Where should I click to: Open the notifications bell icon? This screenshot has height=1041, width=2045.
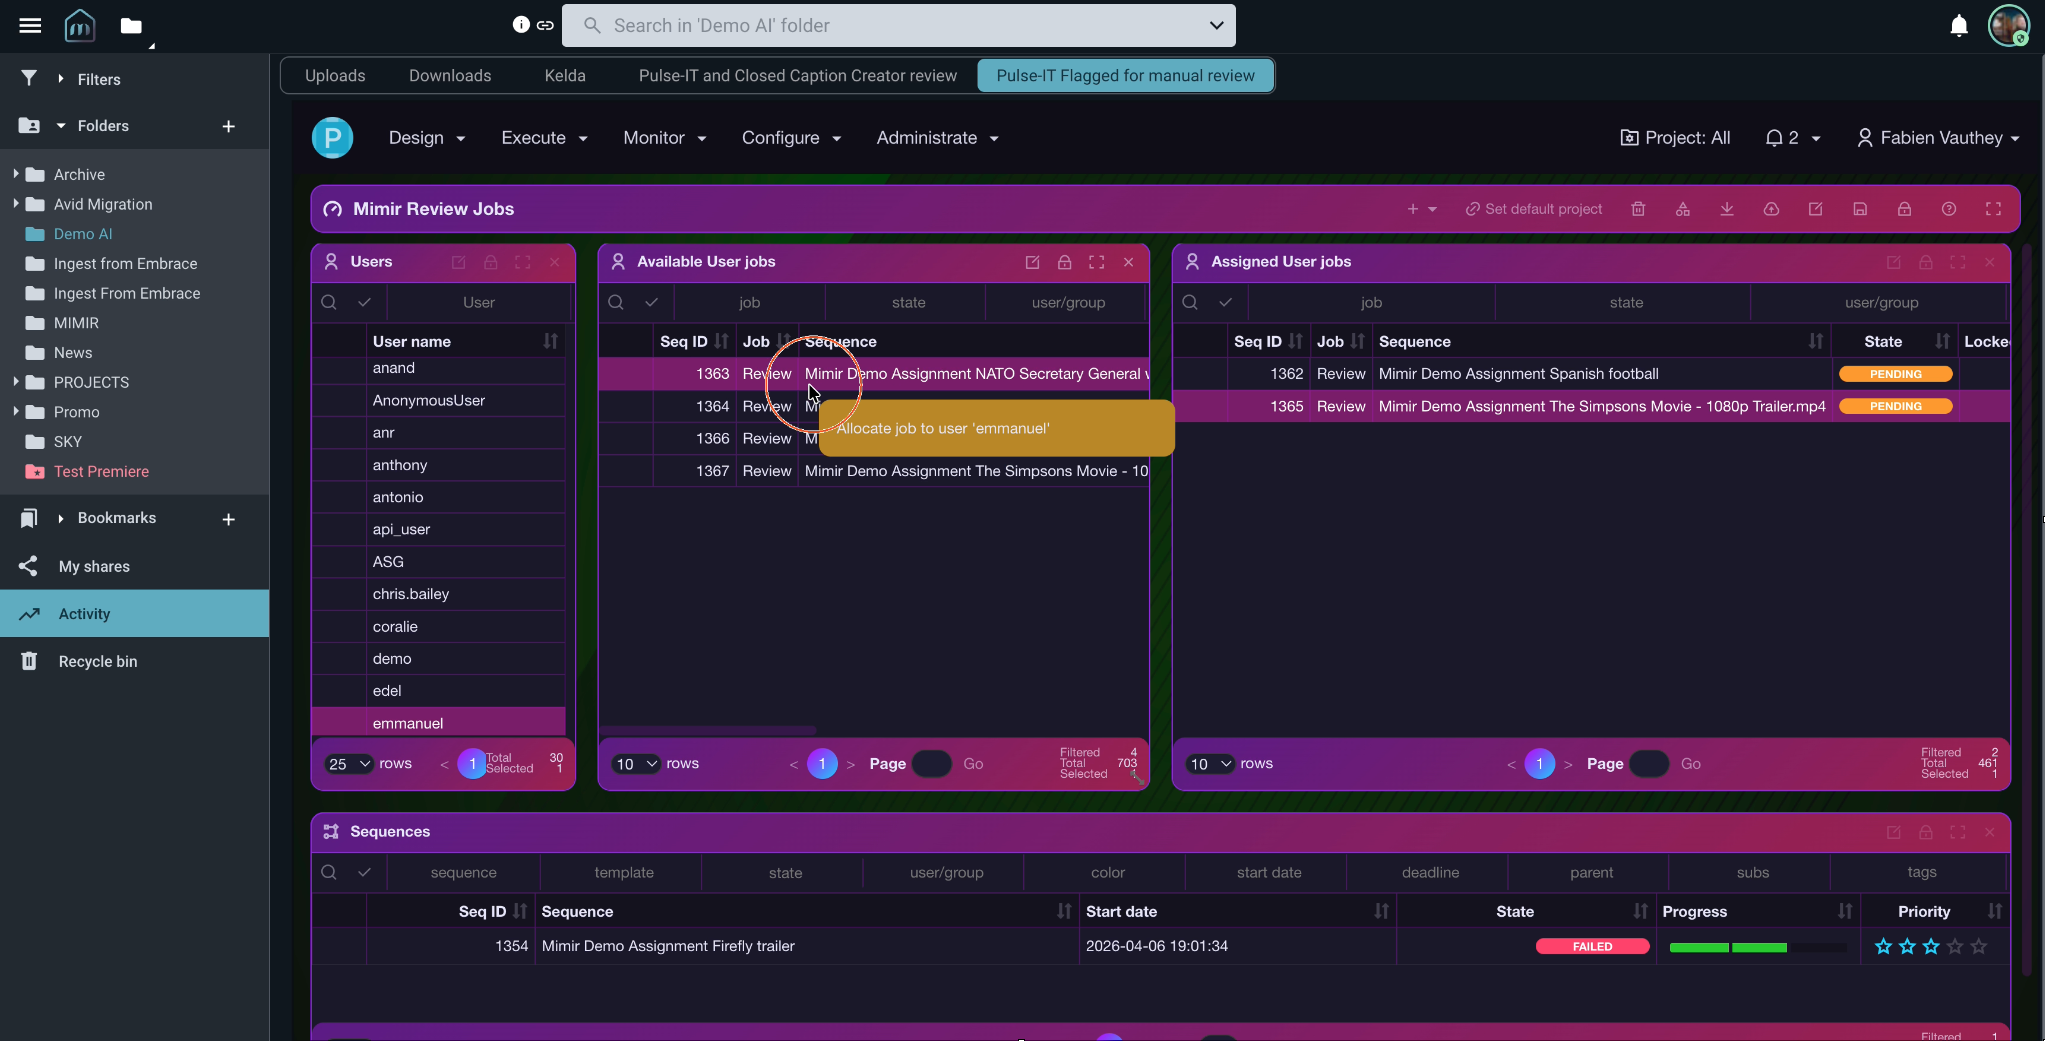point(1959,26)
